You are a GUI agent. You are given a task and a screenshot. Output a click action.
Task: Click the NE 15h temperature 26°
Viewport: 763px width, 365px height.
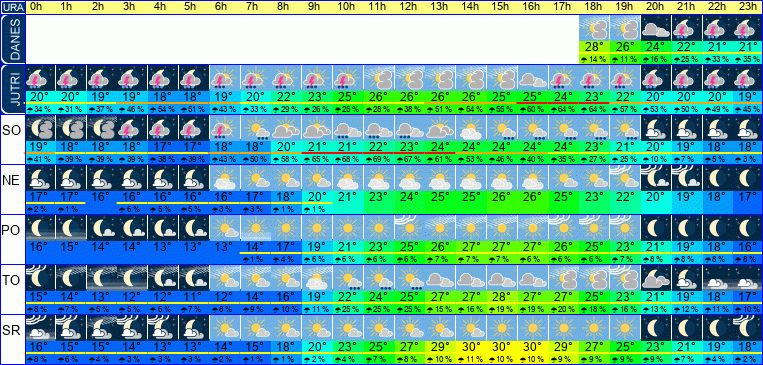pyautogui.click(x=501, y=196)
